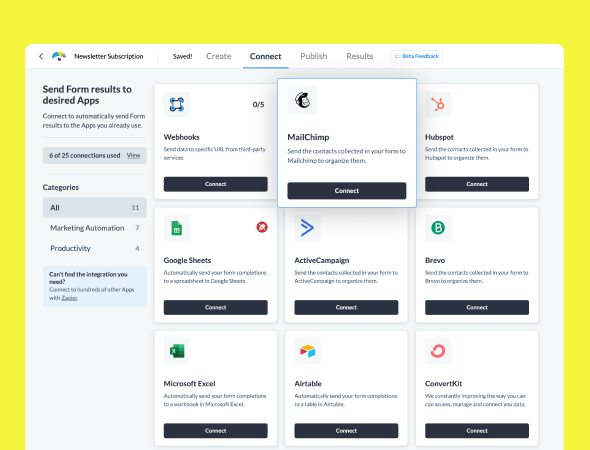Click the Hubspot card title

(x=439, y=137)
